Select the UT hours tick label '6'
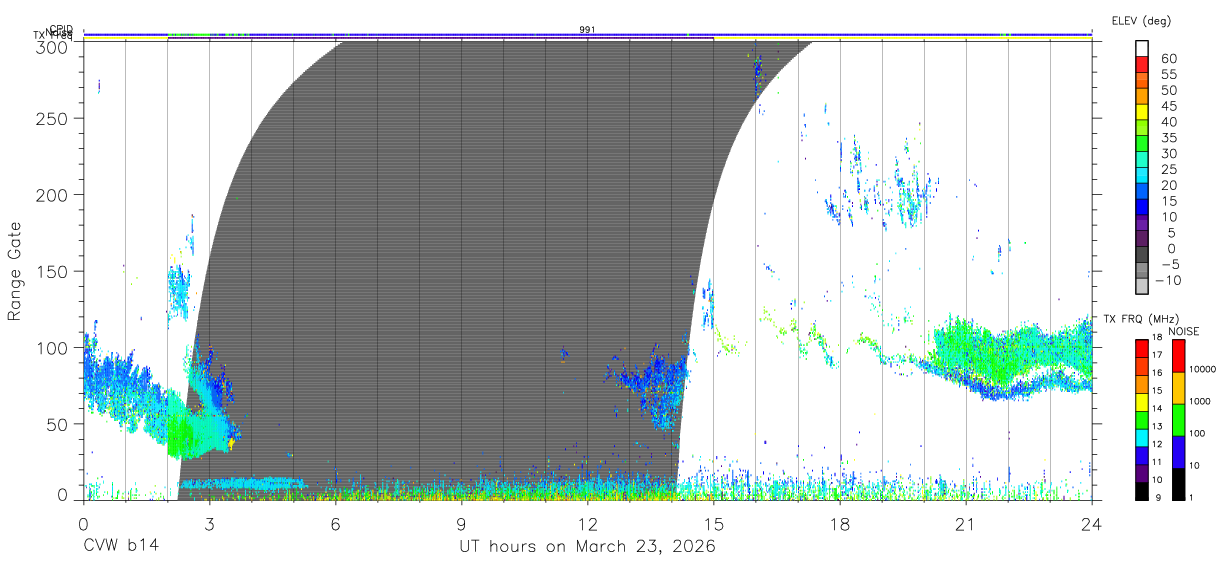The width and height of the screenshot is (1228, 567). 335,524
